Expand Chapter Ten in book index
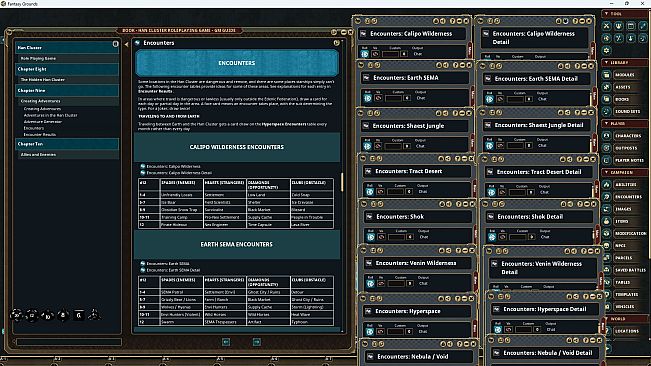This screenshot has height=366, width=651. point(67,144)
